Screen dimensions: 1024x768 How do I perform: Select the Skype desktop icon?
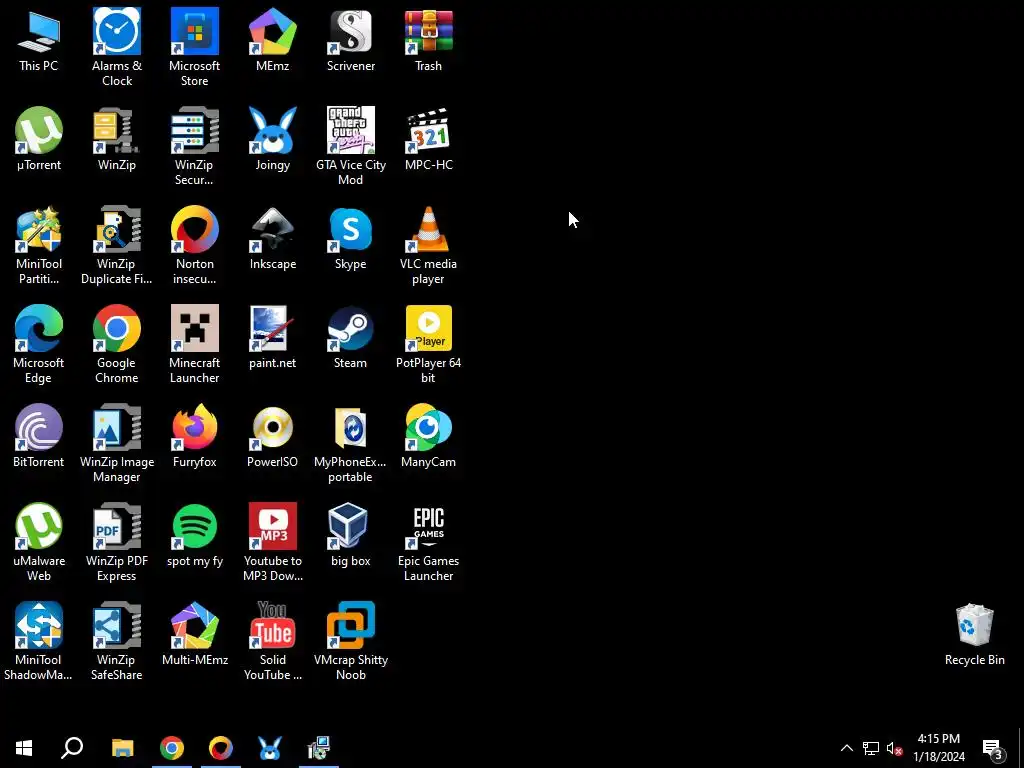pyautogui.click(x=351, y=238)
